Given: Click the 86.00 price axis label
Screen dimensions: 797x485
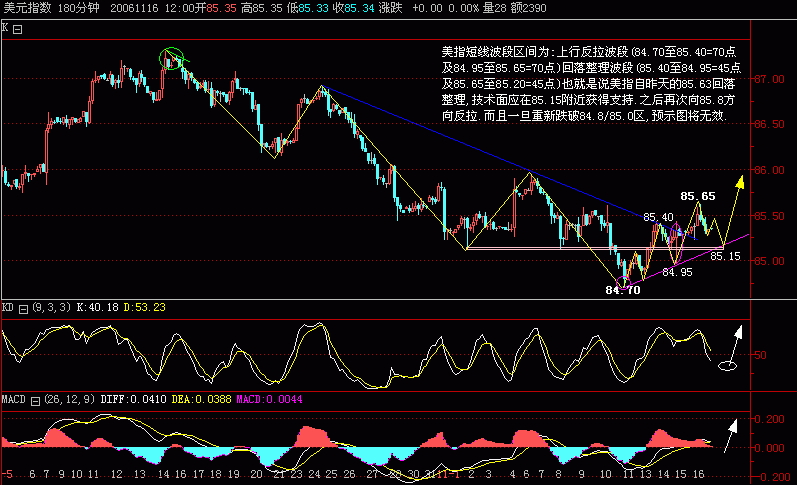Looking at the screenshot, I should pyautogui.click(x=769, y=170).
